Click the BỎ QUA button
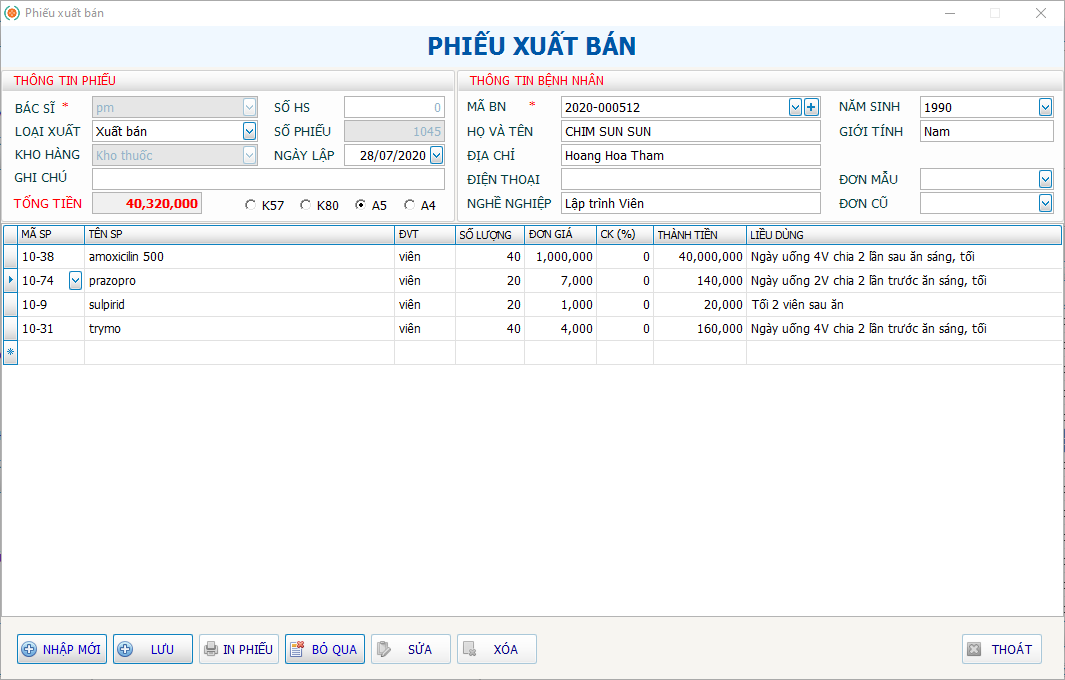This screenshot has height=680, width=1065. click(x=325, y=649)
